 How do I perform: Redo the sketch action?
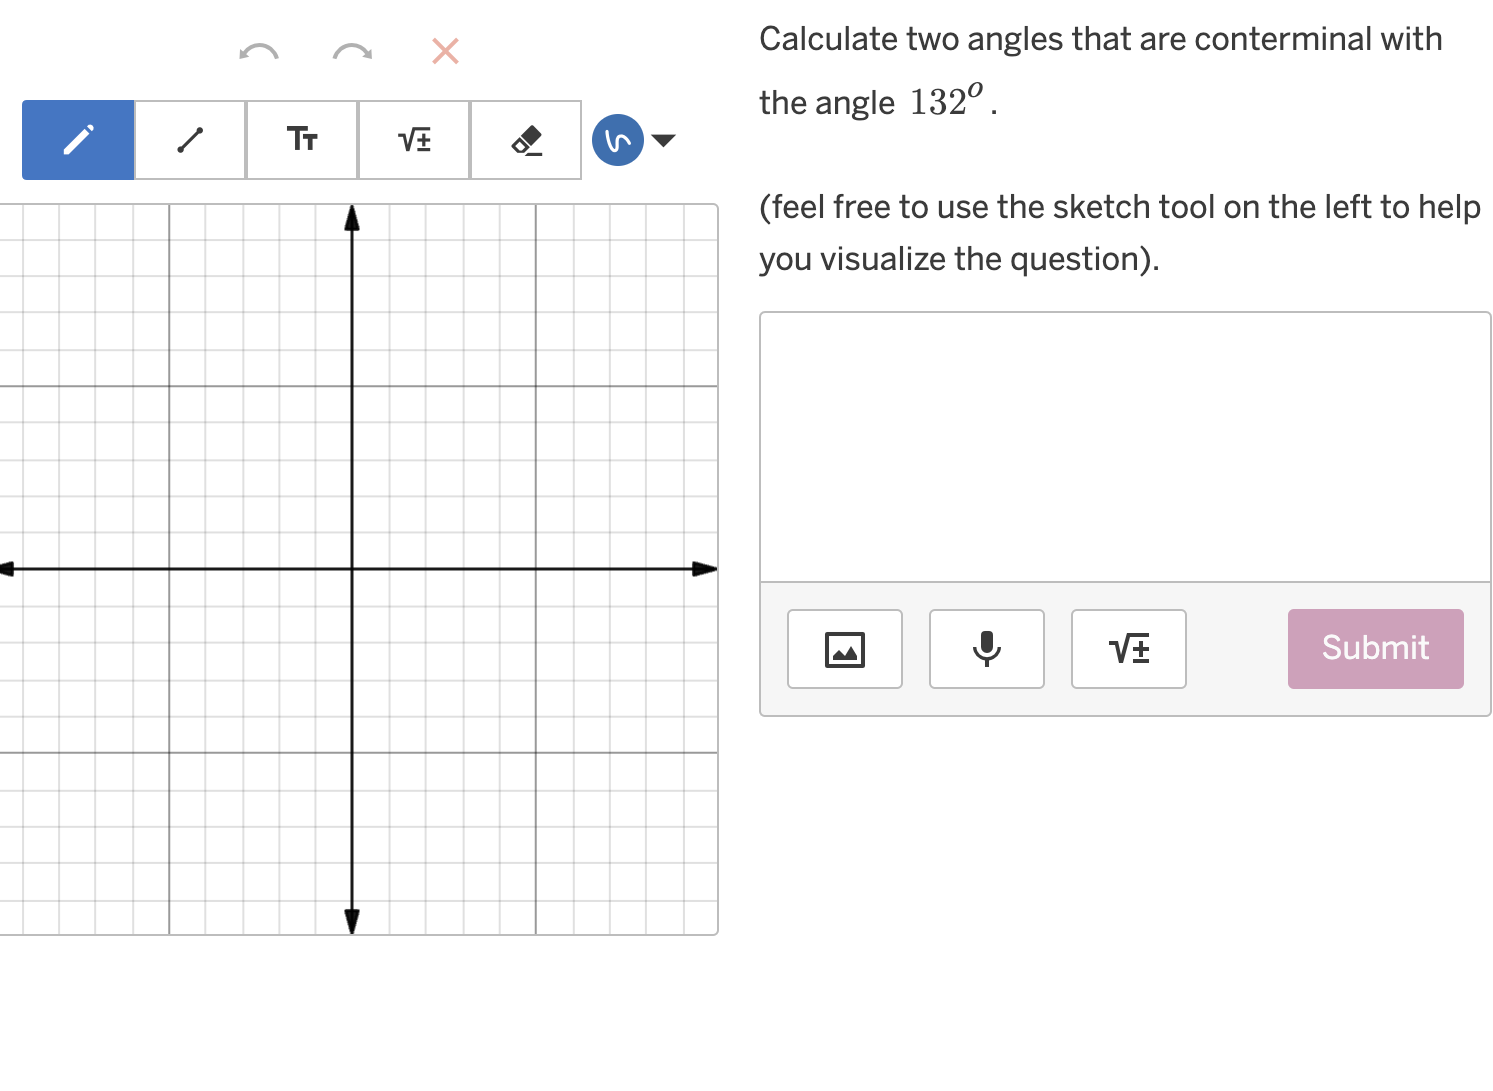click(x=351, y=52)
